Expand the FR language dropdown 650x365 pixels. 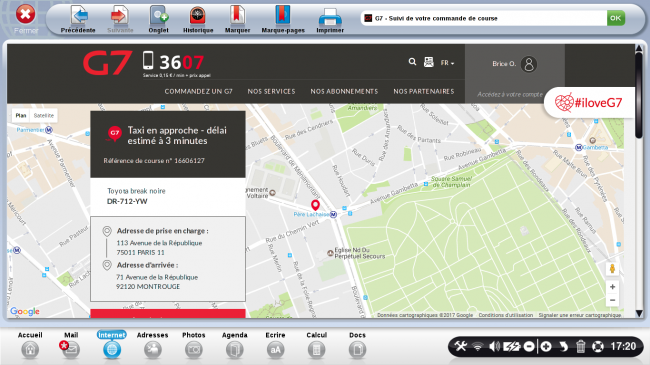coord(447,63)
